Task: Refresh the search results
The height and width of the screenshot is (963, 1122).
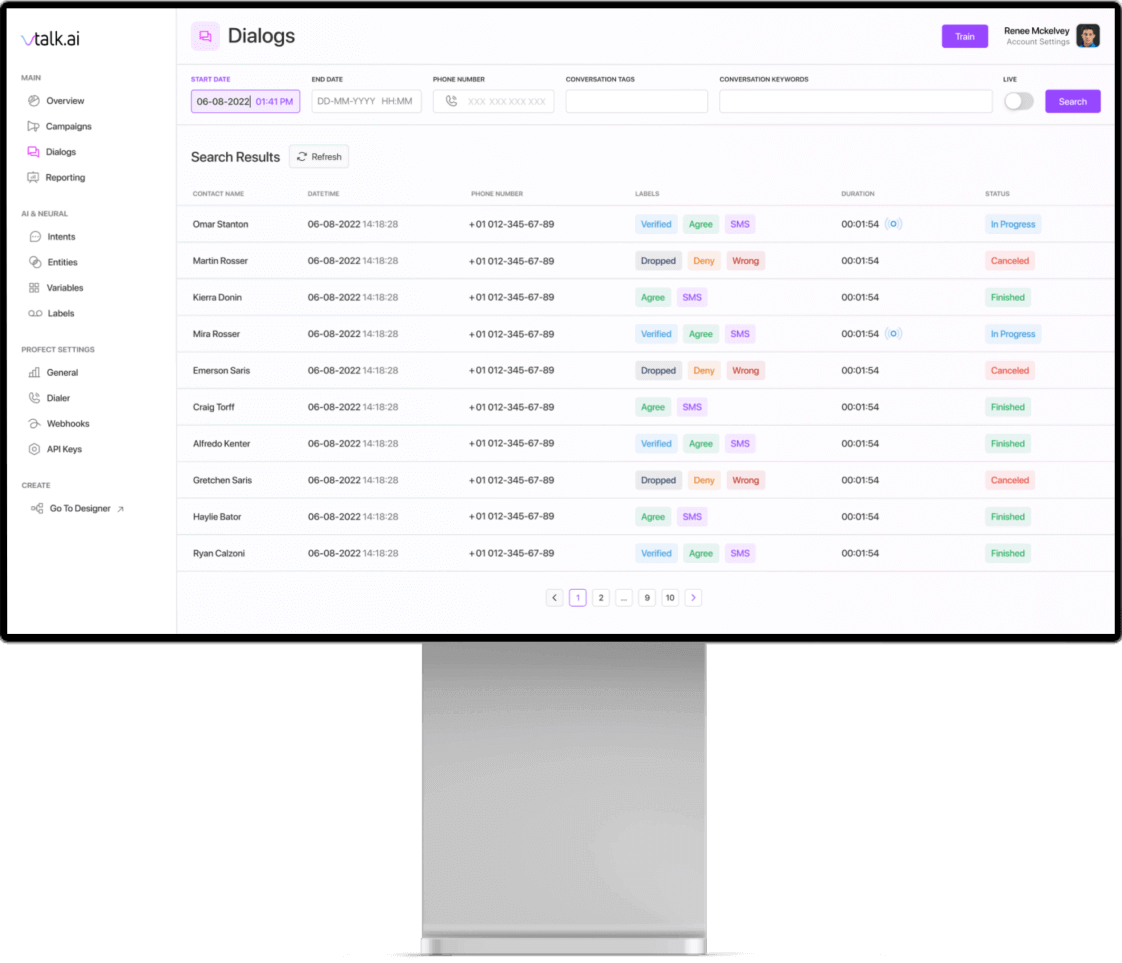Action: (x=319, y=157)
